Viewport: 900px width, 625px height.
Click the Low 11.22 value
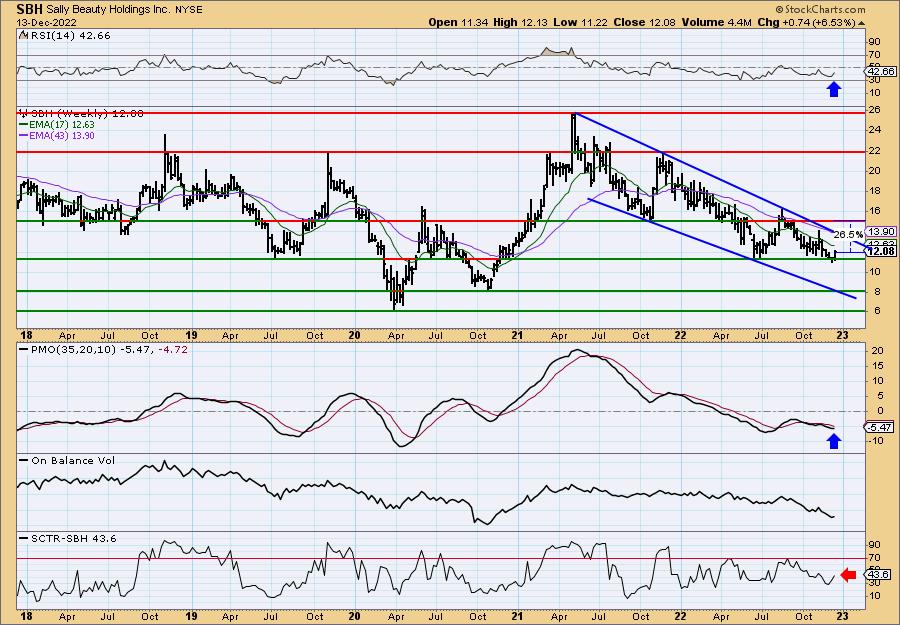click(x=581, y=22)
